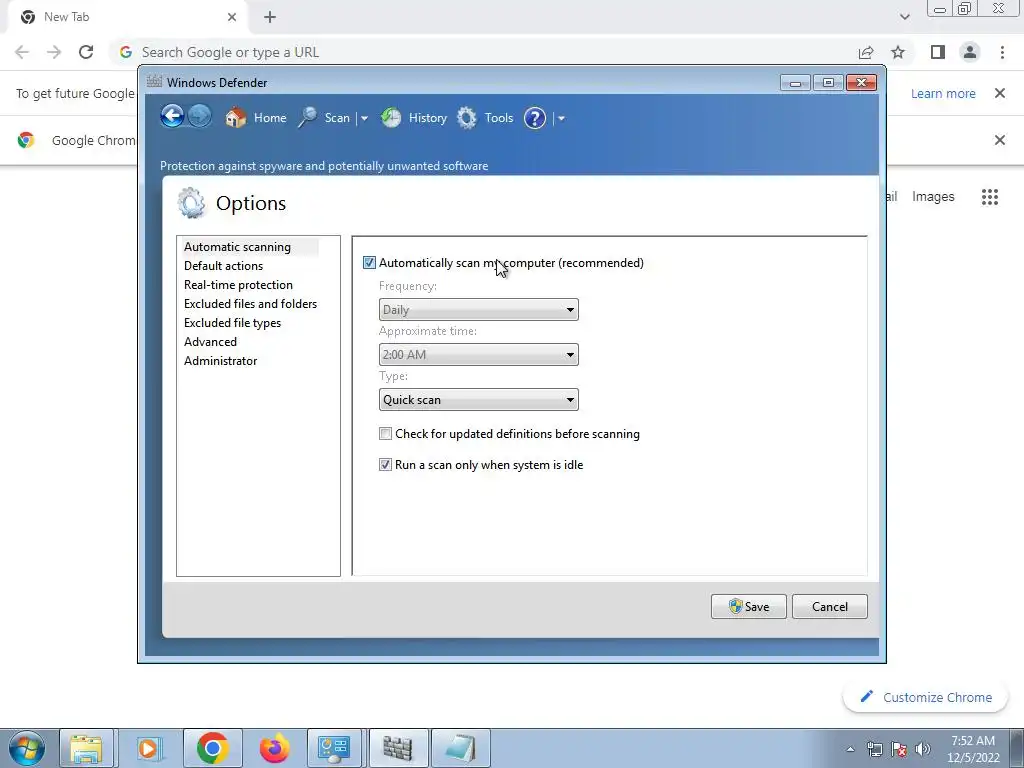This screenshot has width=1024, height=768.
Task: Open the Google apps grid icon
Action: point(990,197)
